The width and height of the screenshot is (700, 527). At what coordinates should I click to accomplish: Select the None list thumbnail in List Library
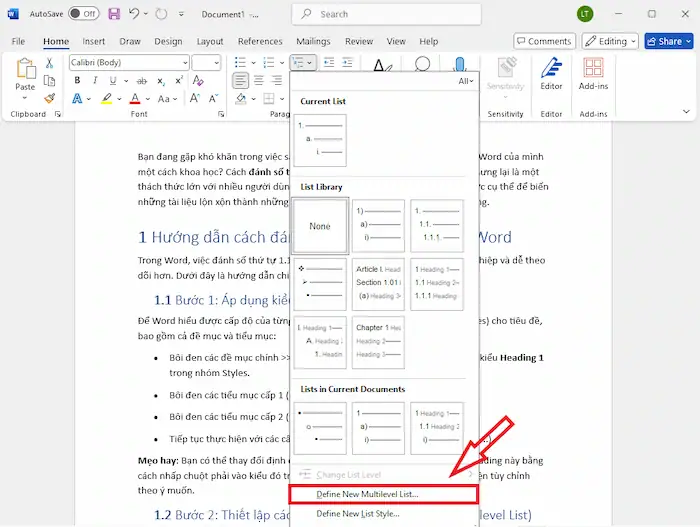coord(320,226)
